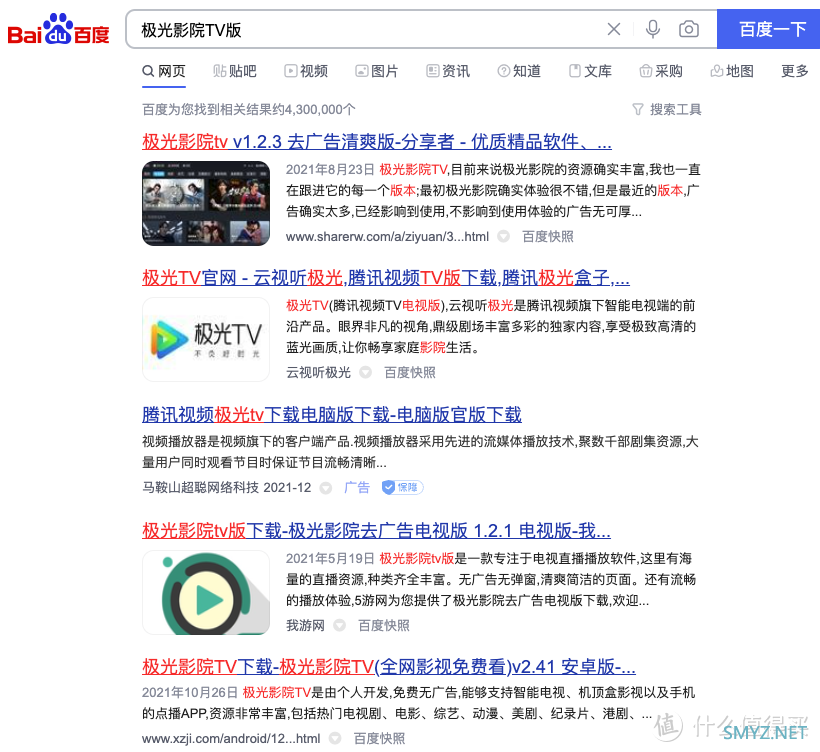Focus the search input field 极光影院TV版
820x752 pixels.
(366, 29)
